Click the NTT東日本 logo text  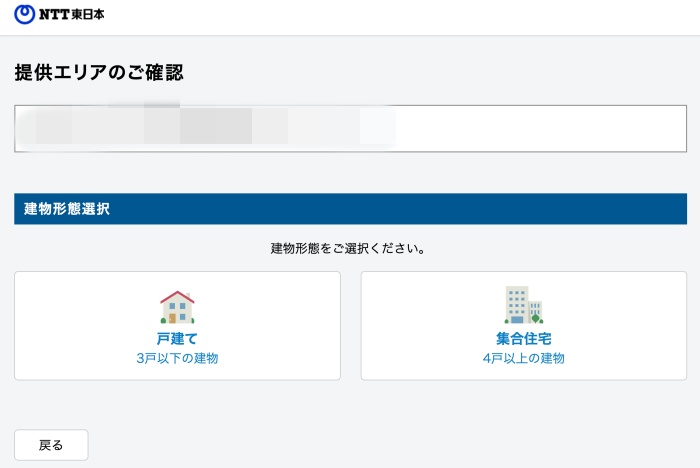(71, 14)
